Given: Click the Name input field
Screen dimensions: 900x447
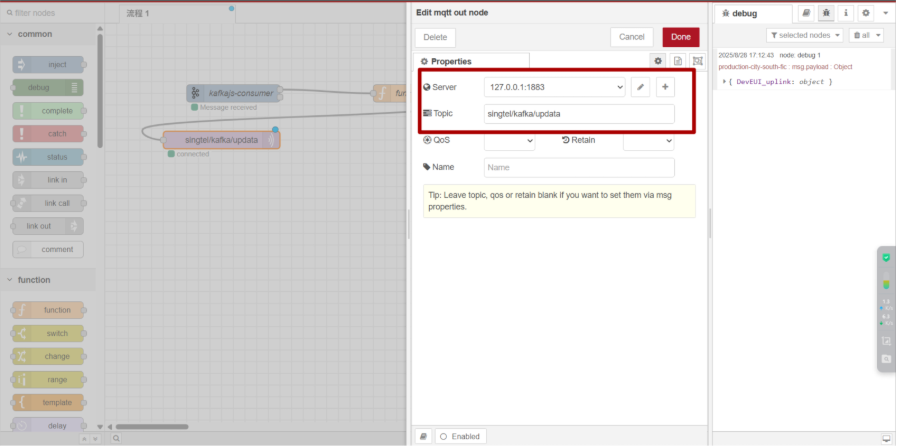Looking at the screenshot, I should click(x=579, y=167).
